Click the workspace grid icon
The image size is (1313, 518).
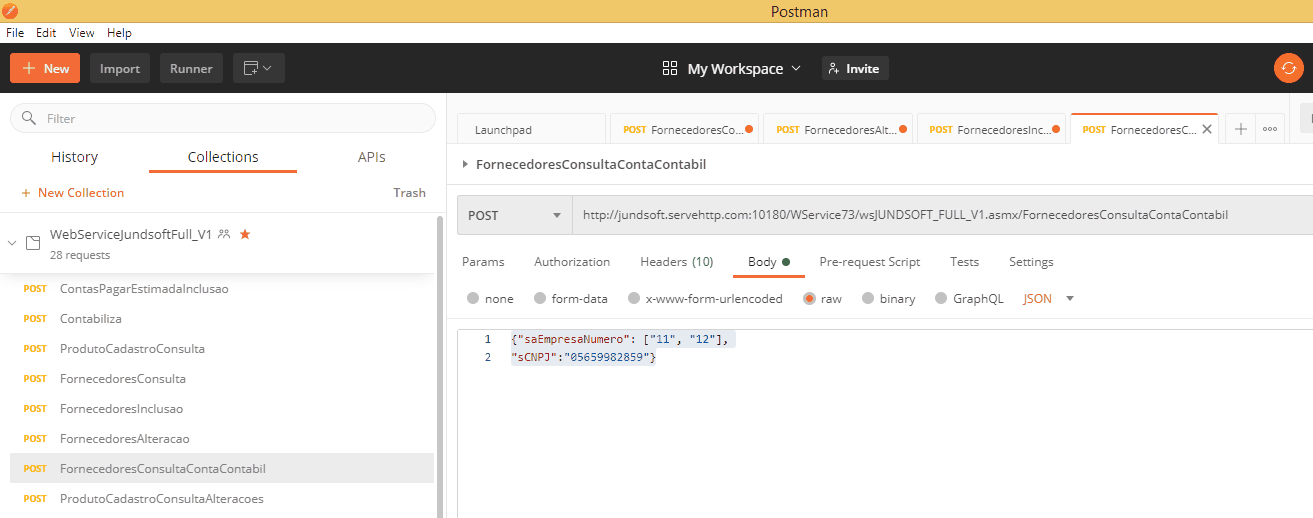pos(670,69)
